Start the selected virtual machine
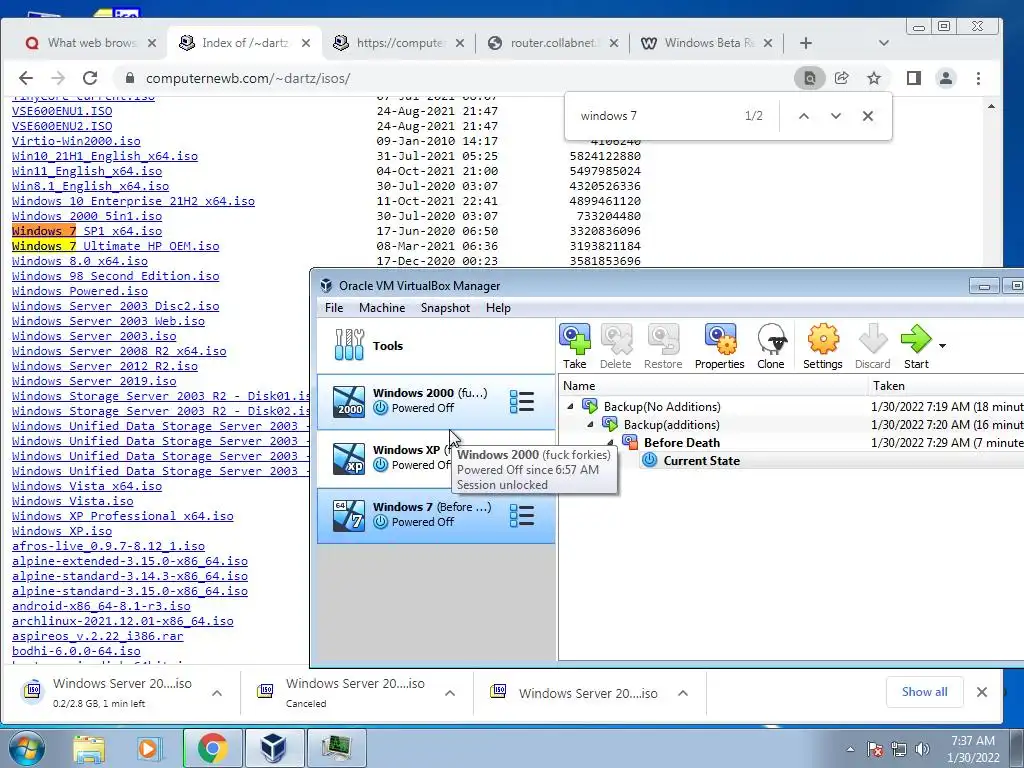1024x768 pixels. pos(916,347)
